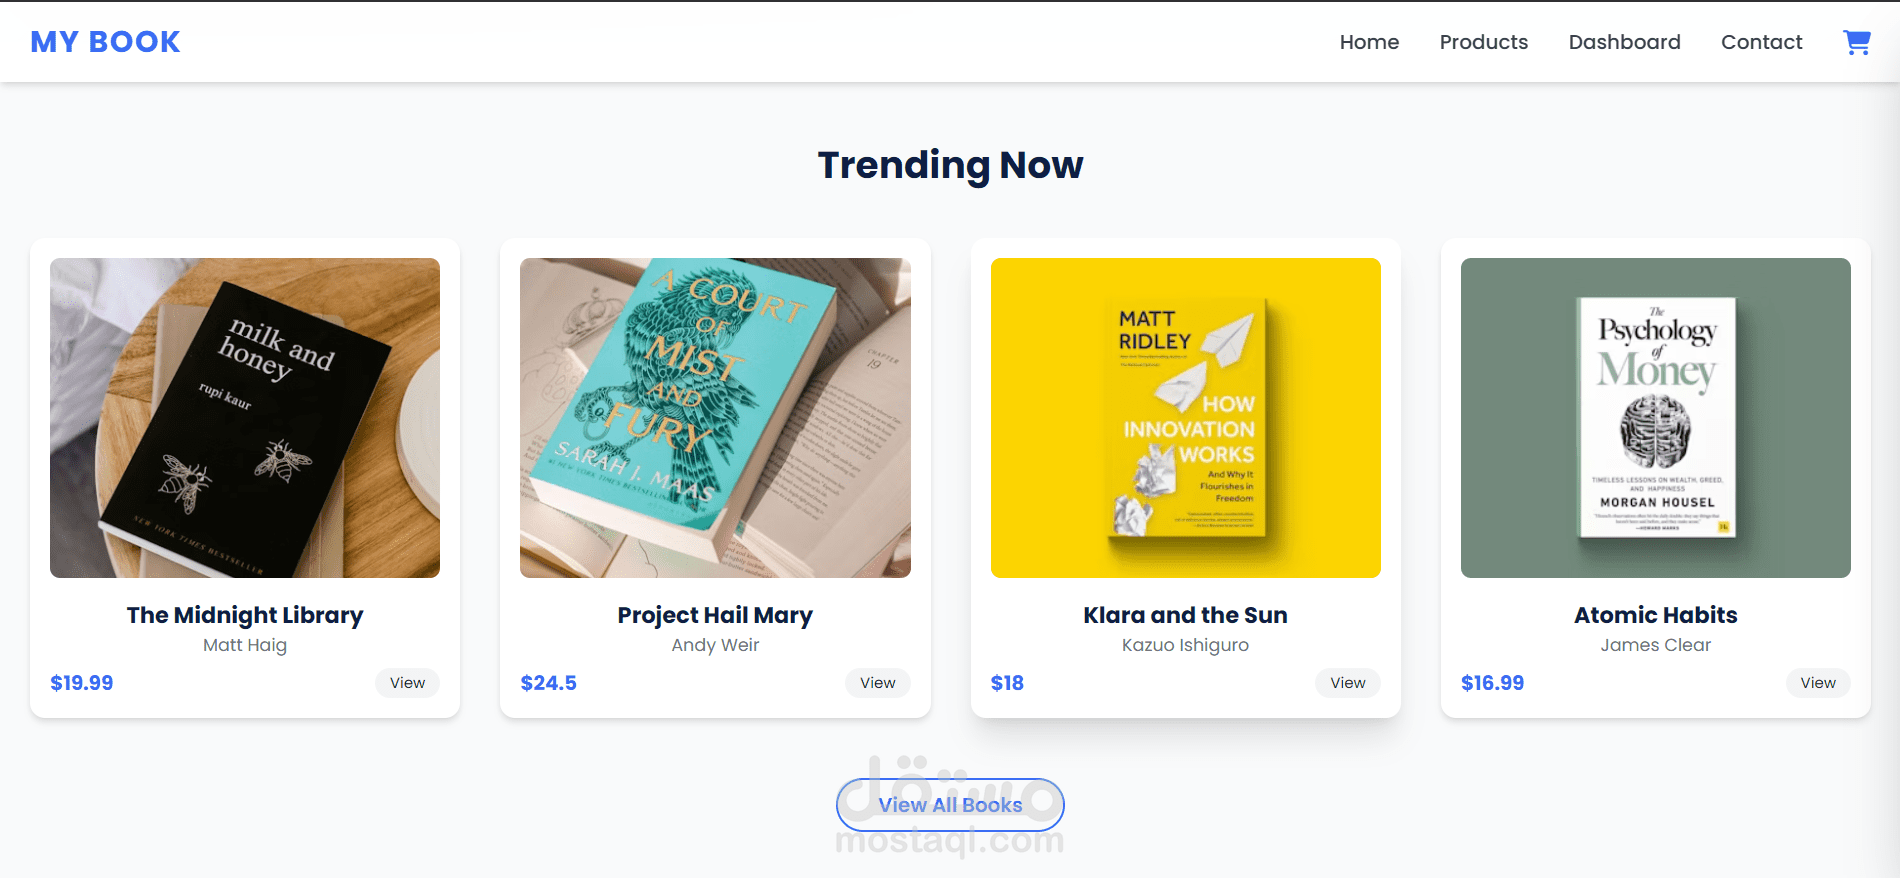Click The Midnight Library title
Screen dimensions: 1900x878
(245, 615)
